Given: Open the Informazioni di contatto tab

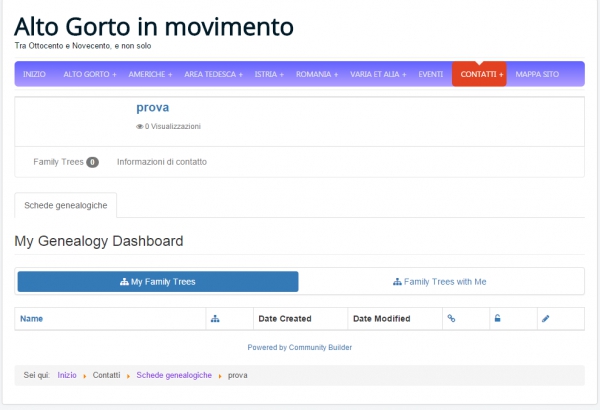Looking at the screenshot, I should (162, 162).
